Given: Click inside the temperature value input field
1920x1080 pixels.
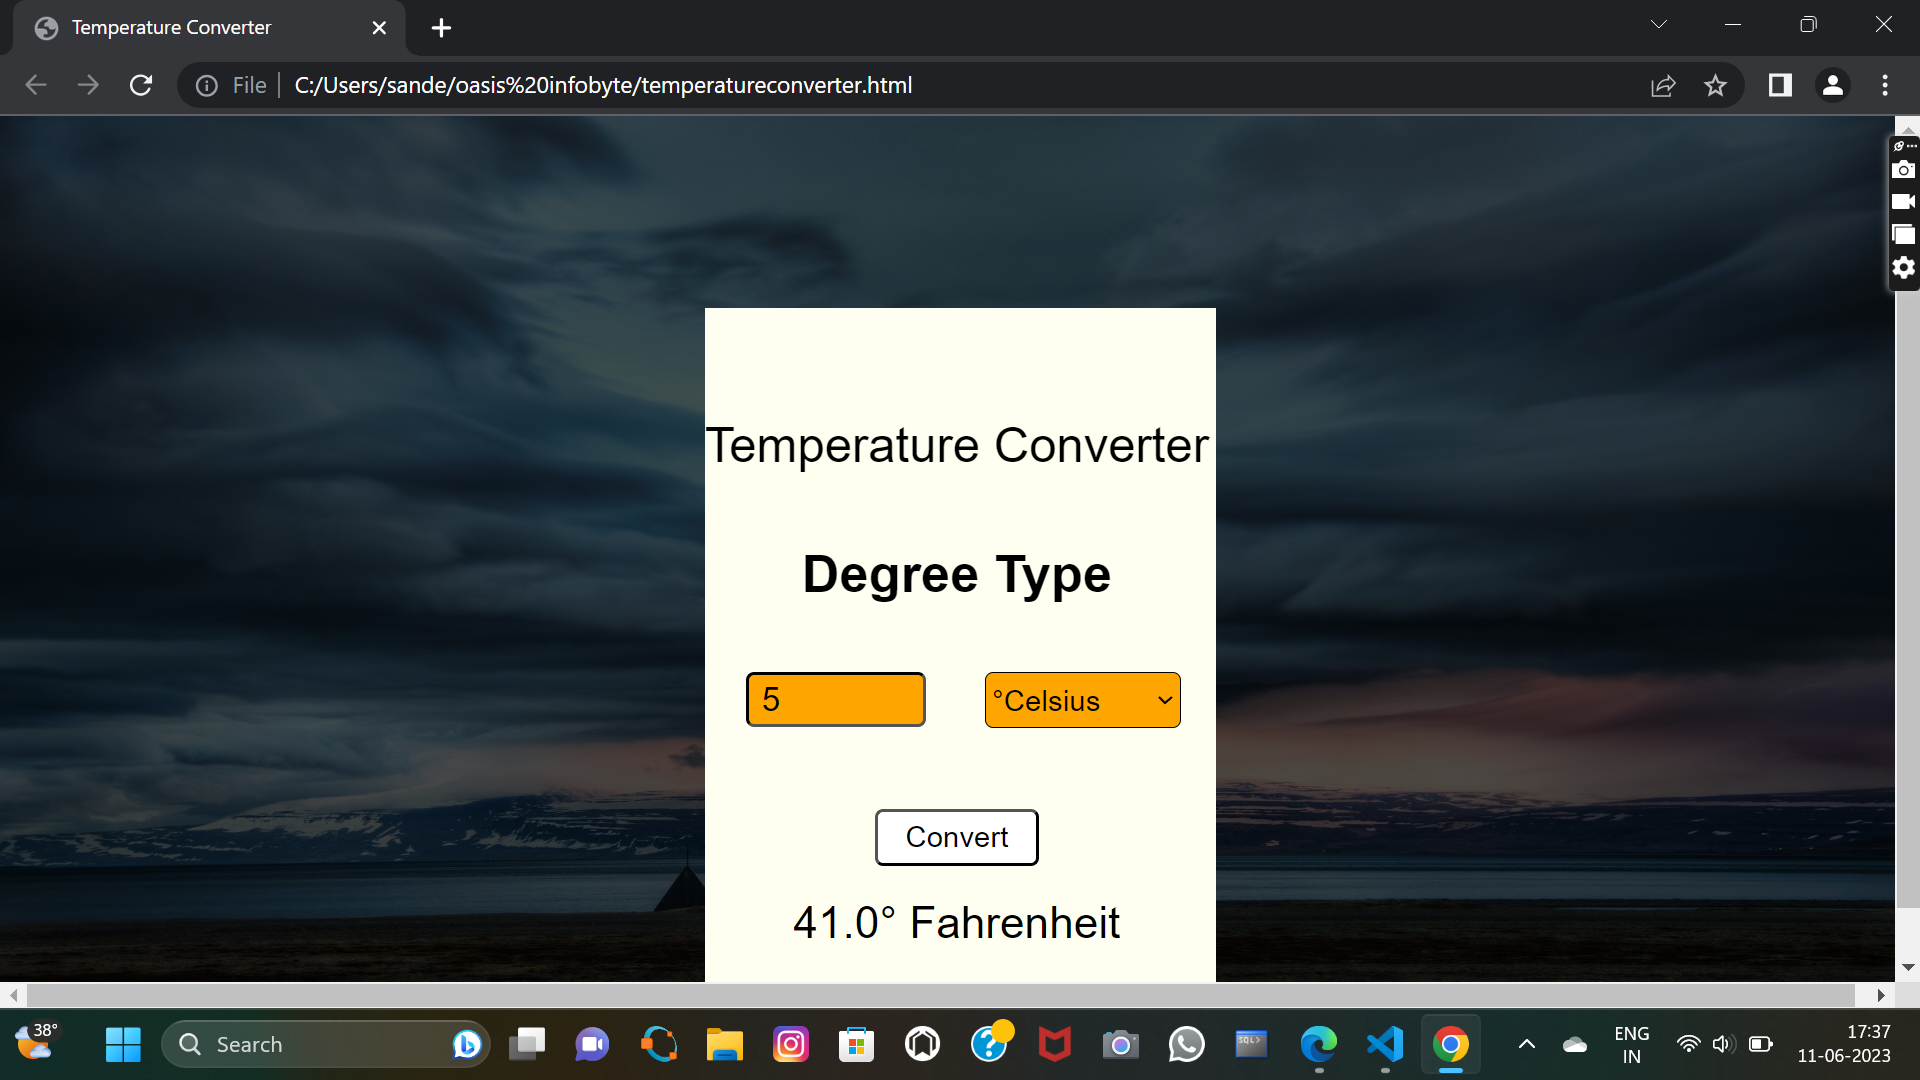Looking at the screenshot, I should click(x=834, y=699).
